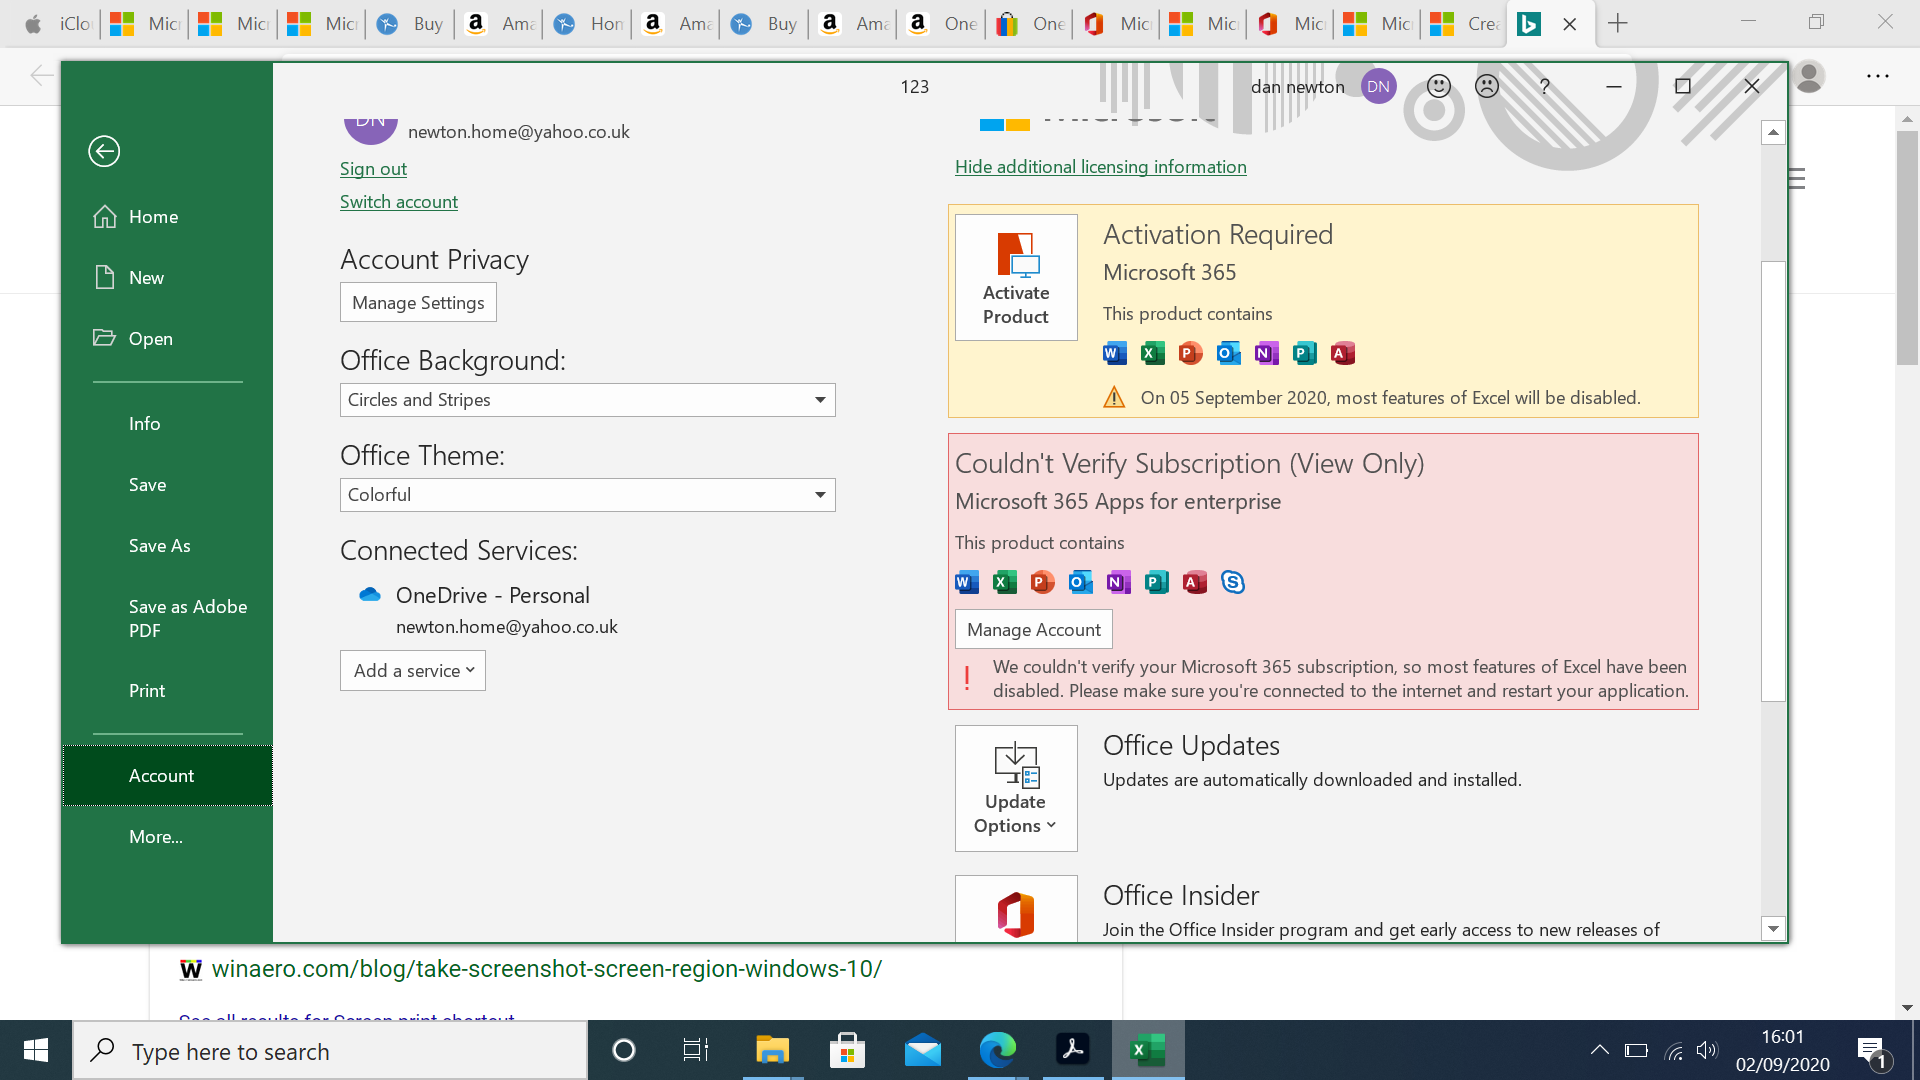Image resolution: width=1920 pixels, height=1080 pixels.
Task: Click the Excel icon on the taskbar
Action: tap(1147, 1050)
